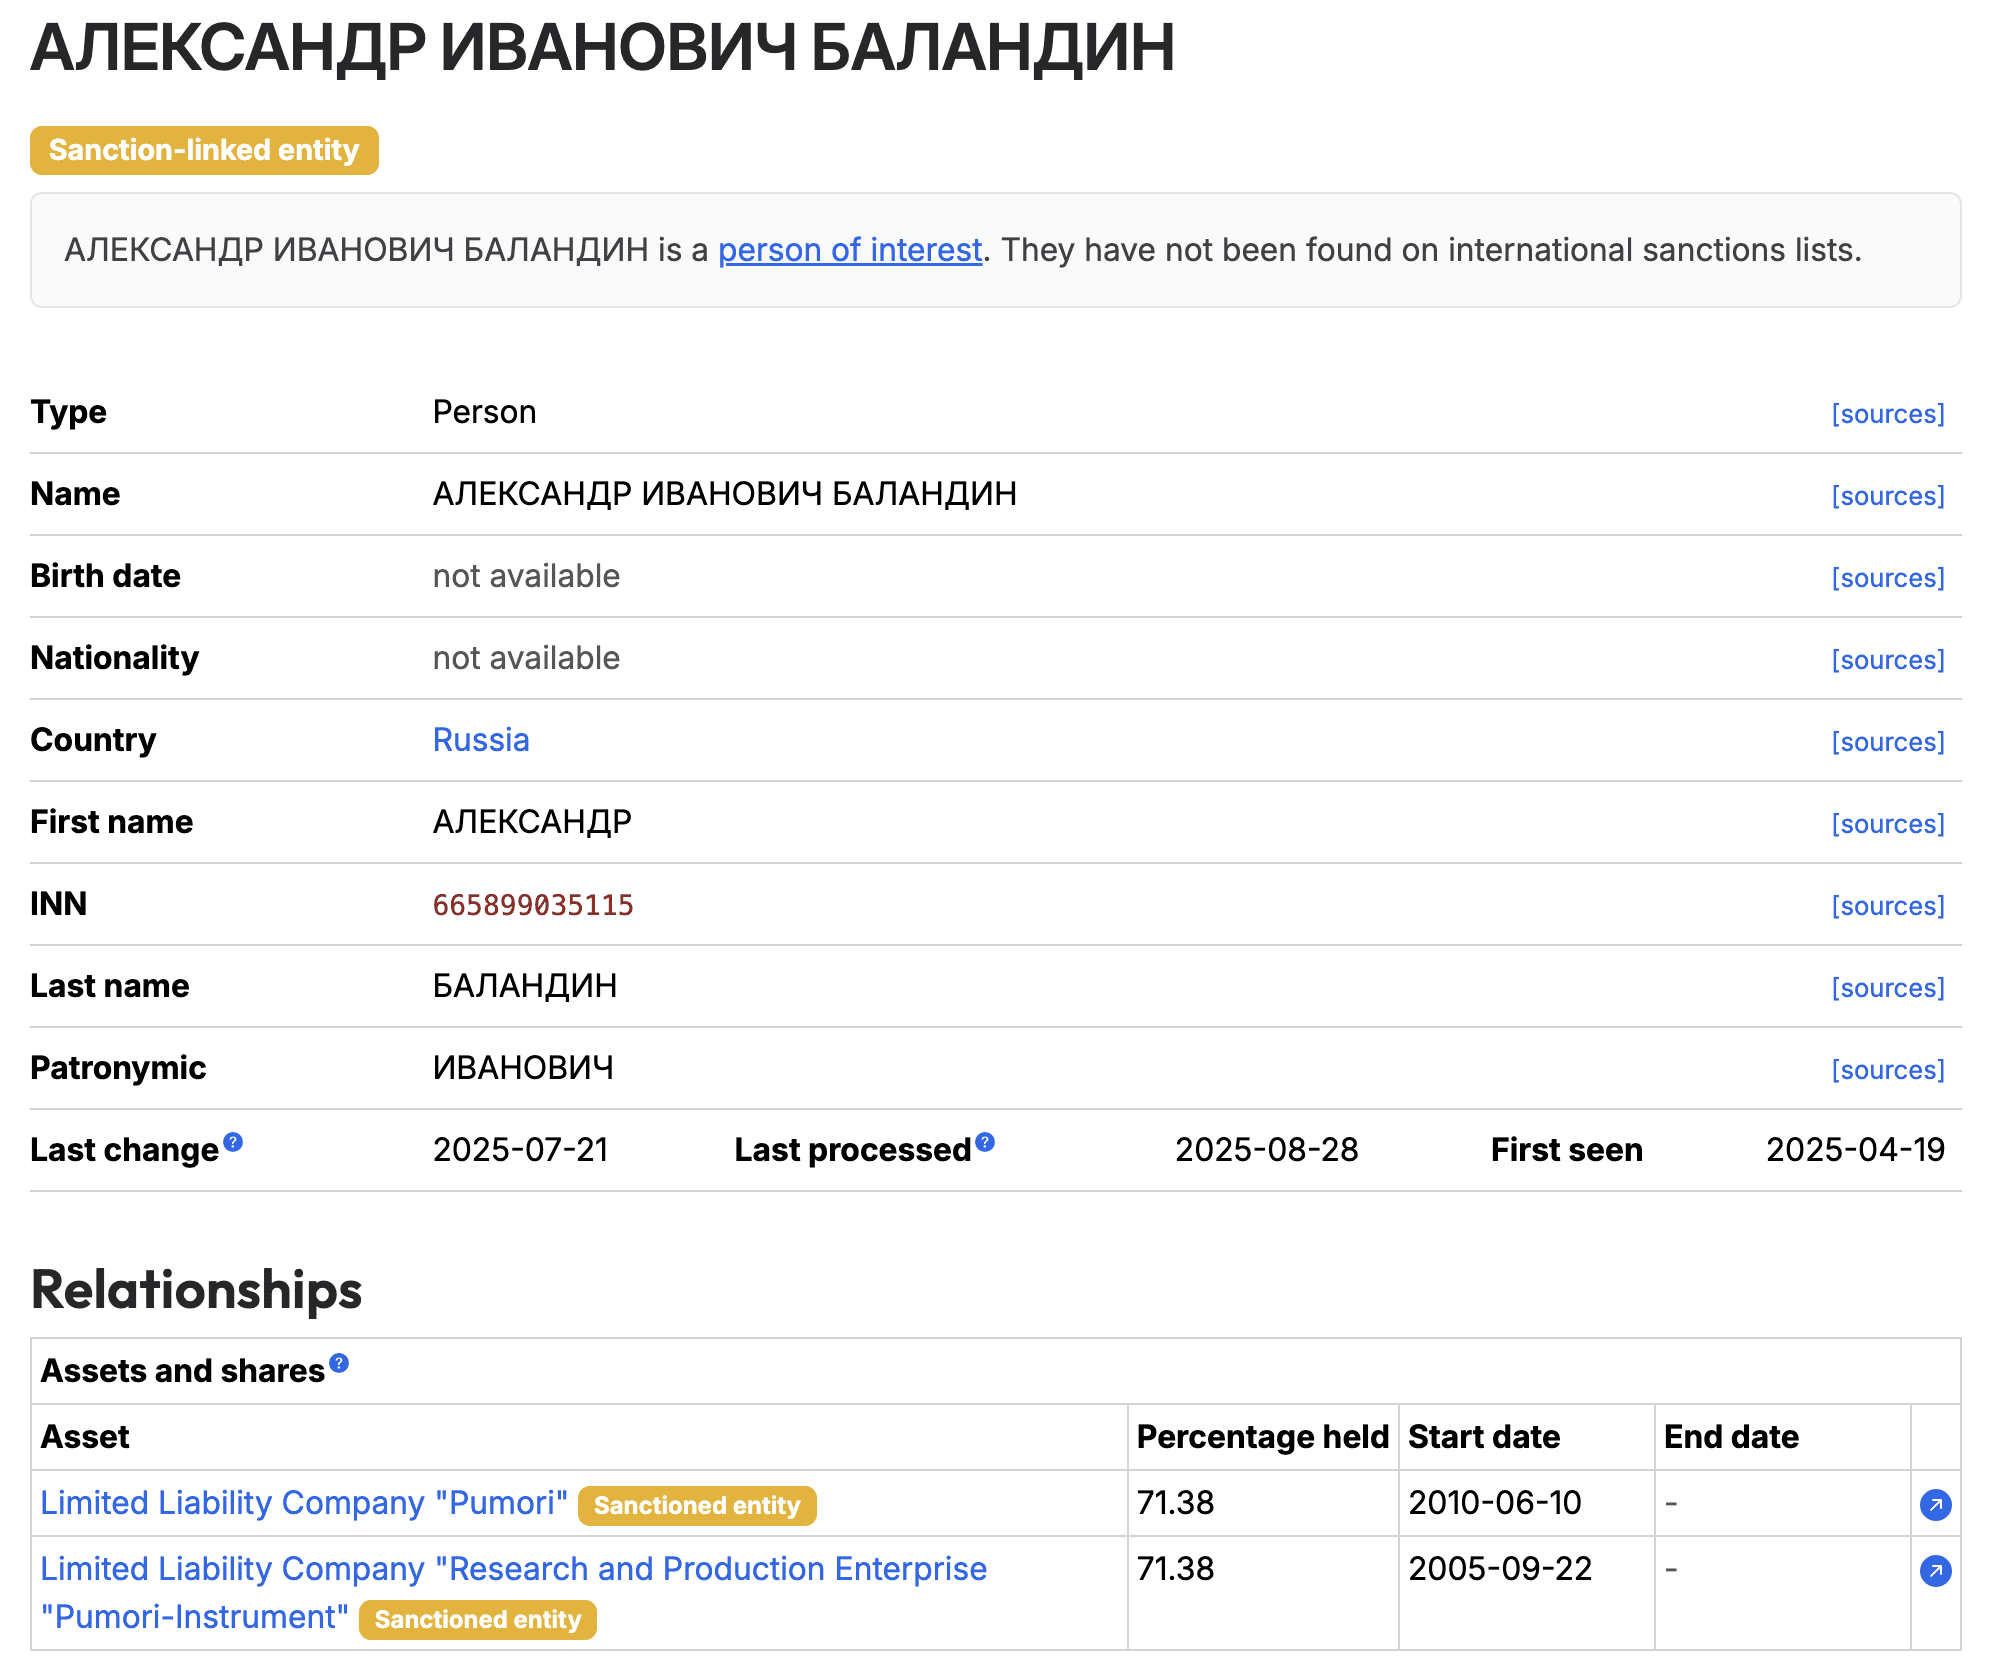This screenshot has width=1996, height=1672.
Task: Open Research and Production Enterprise Pumori-Instrument link
Action: click(513, 1570)
